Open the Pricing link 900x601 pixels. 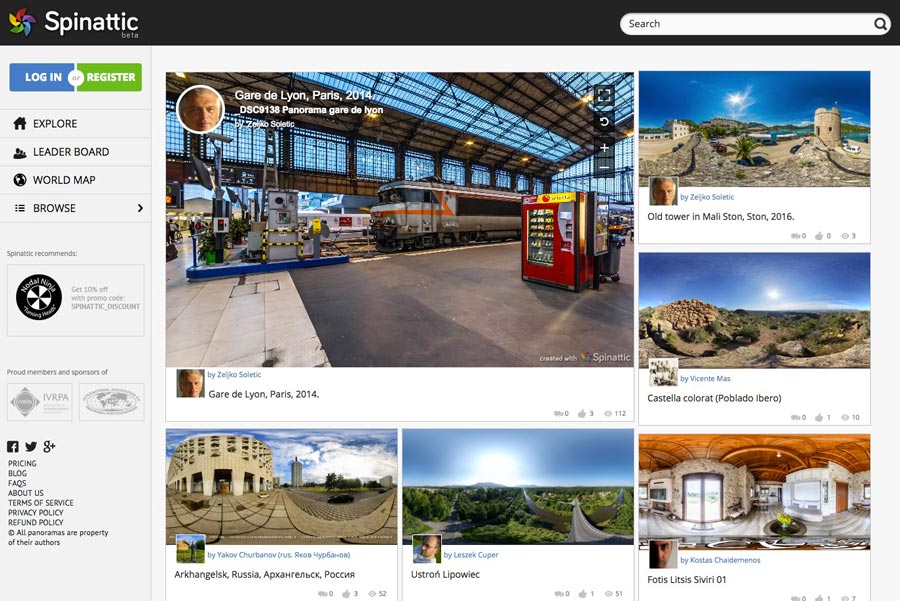coord(22,464)
